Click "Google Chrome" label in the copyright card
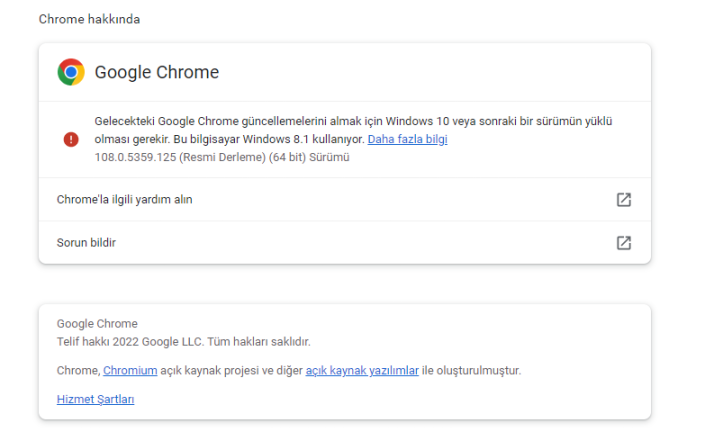The height and width of the screenshot is (441, 723). pyautogui.click(x=97, y=324)
